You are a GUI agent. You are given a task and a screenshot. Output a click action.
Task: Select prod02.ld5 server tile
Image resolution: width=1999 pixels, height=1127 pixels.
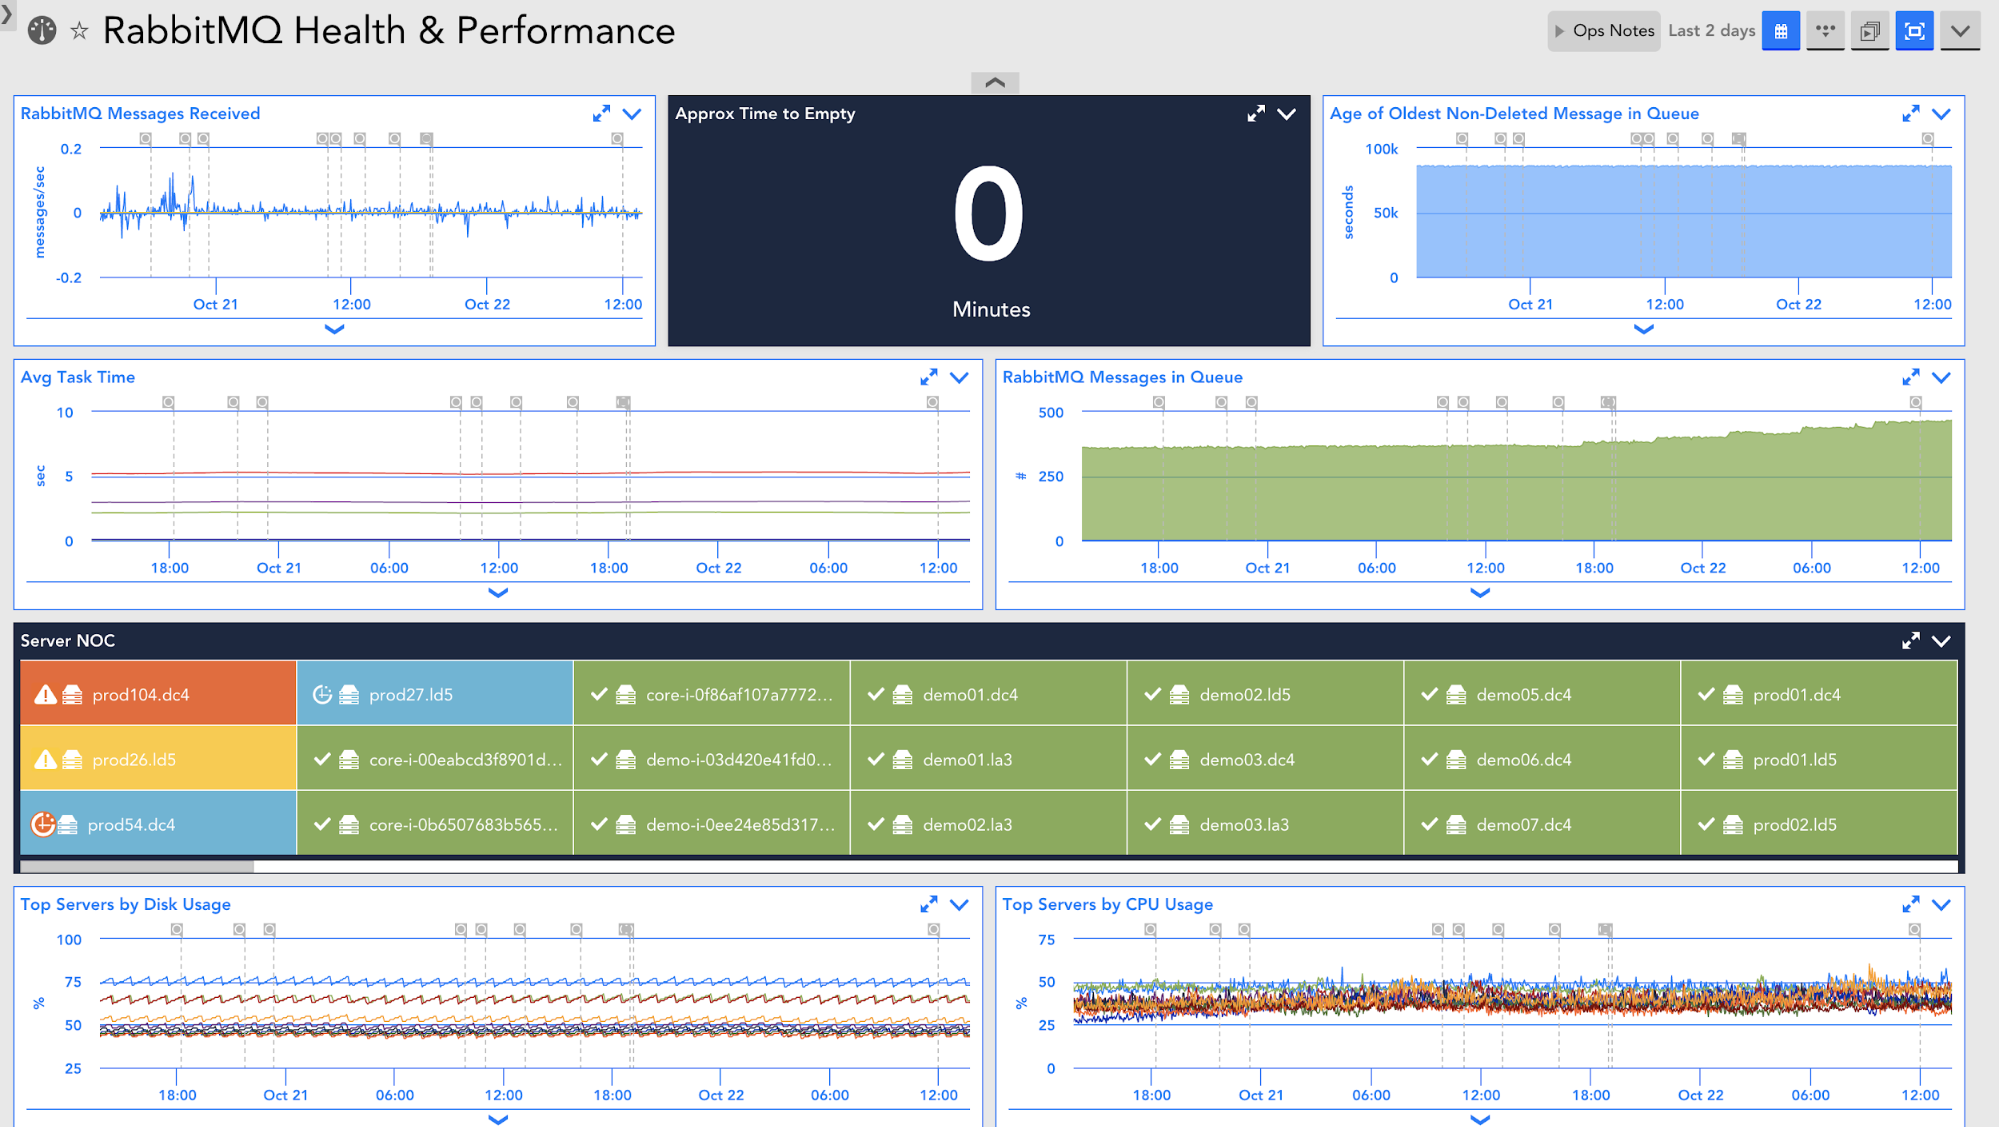(x=1819, y=824)
